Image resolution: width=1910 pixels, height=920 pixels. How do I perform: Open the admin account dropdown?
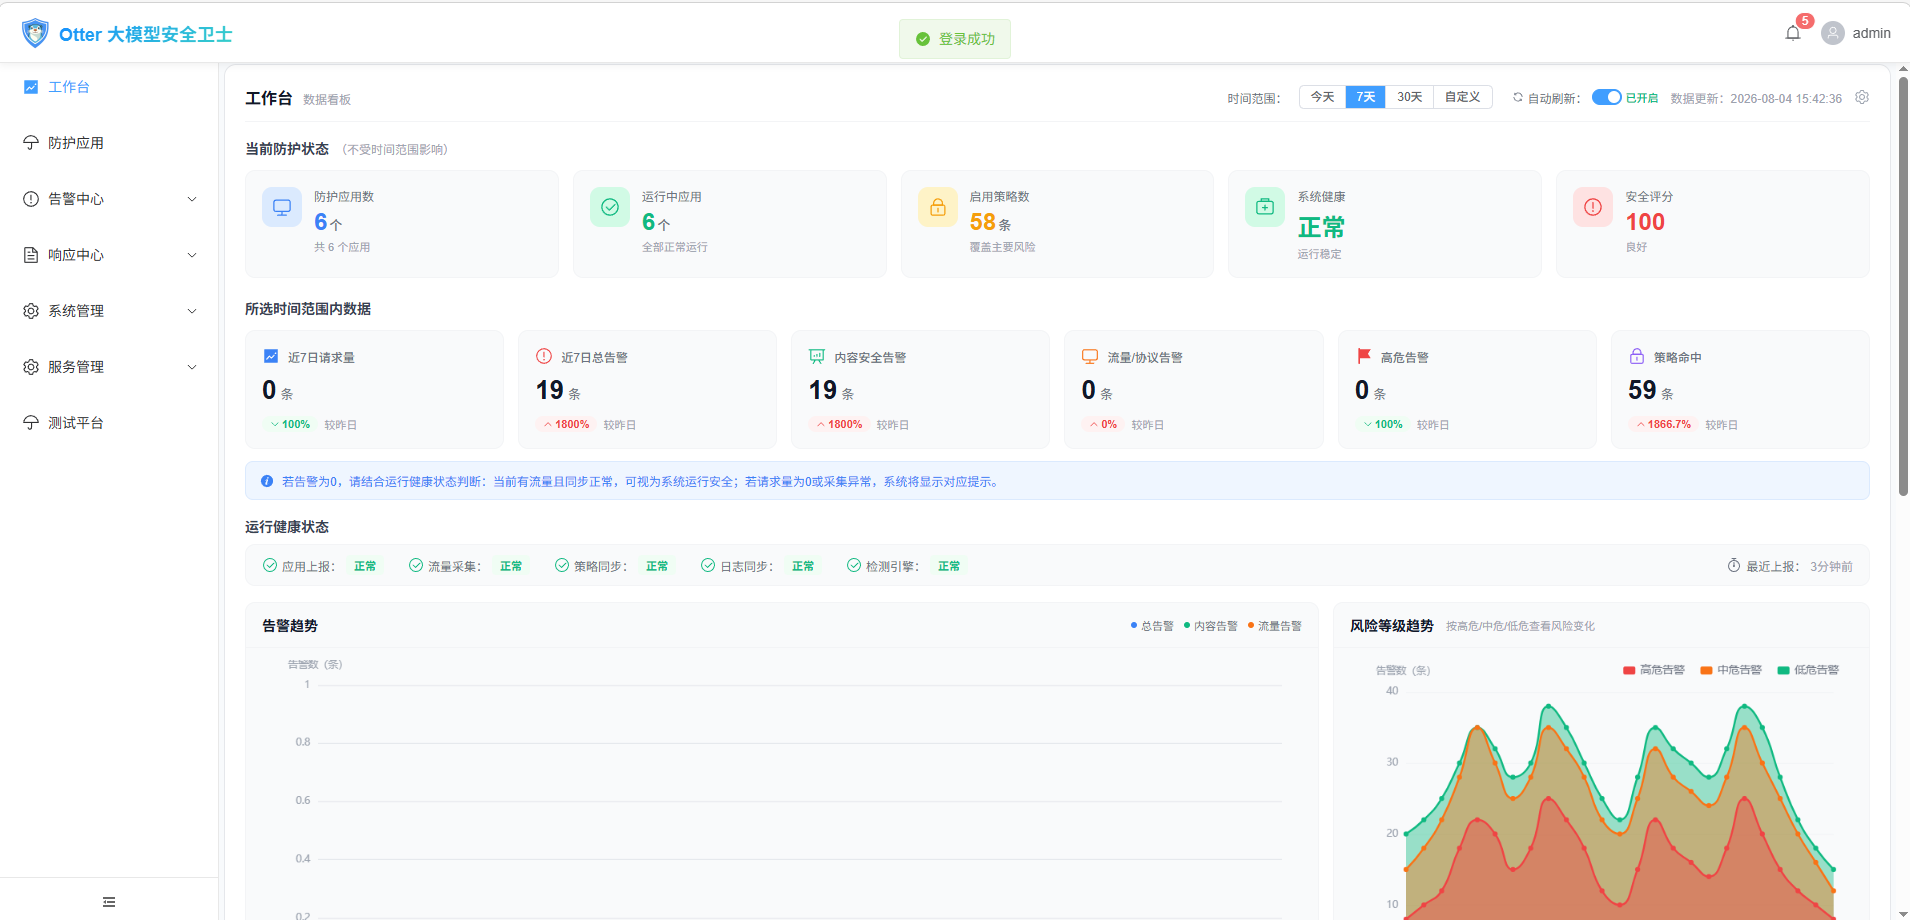pos(1856,33)
